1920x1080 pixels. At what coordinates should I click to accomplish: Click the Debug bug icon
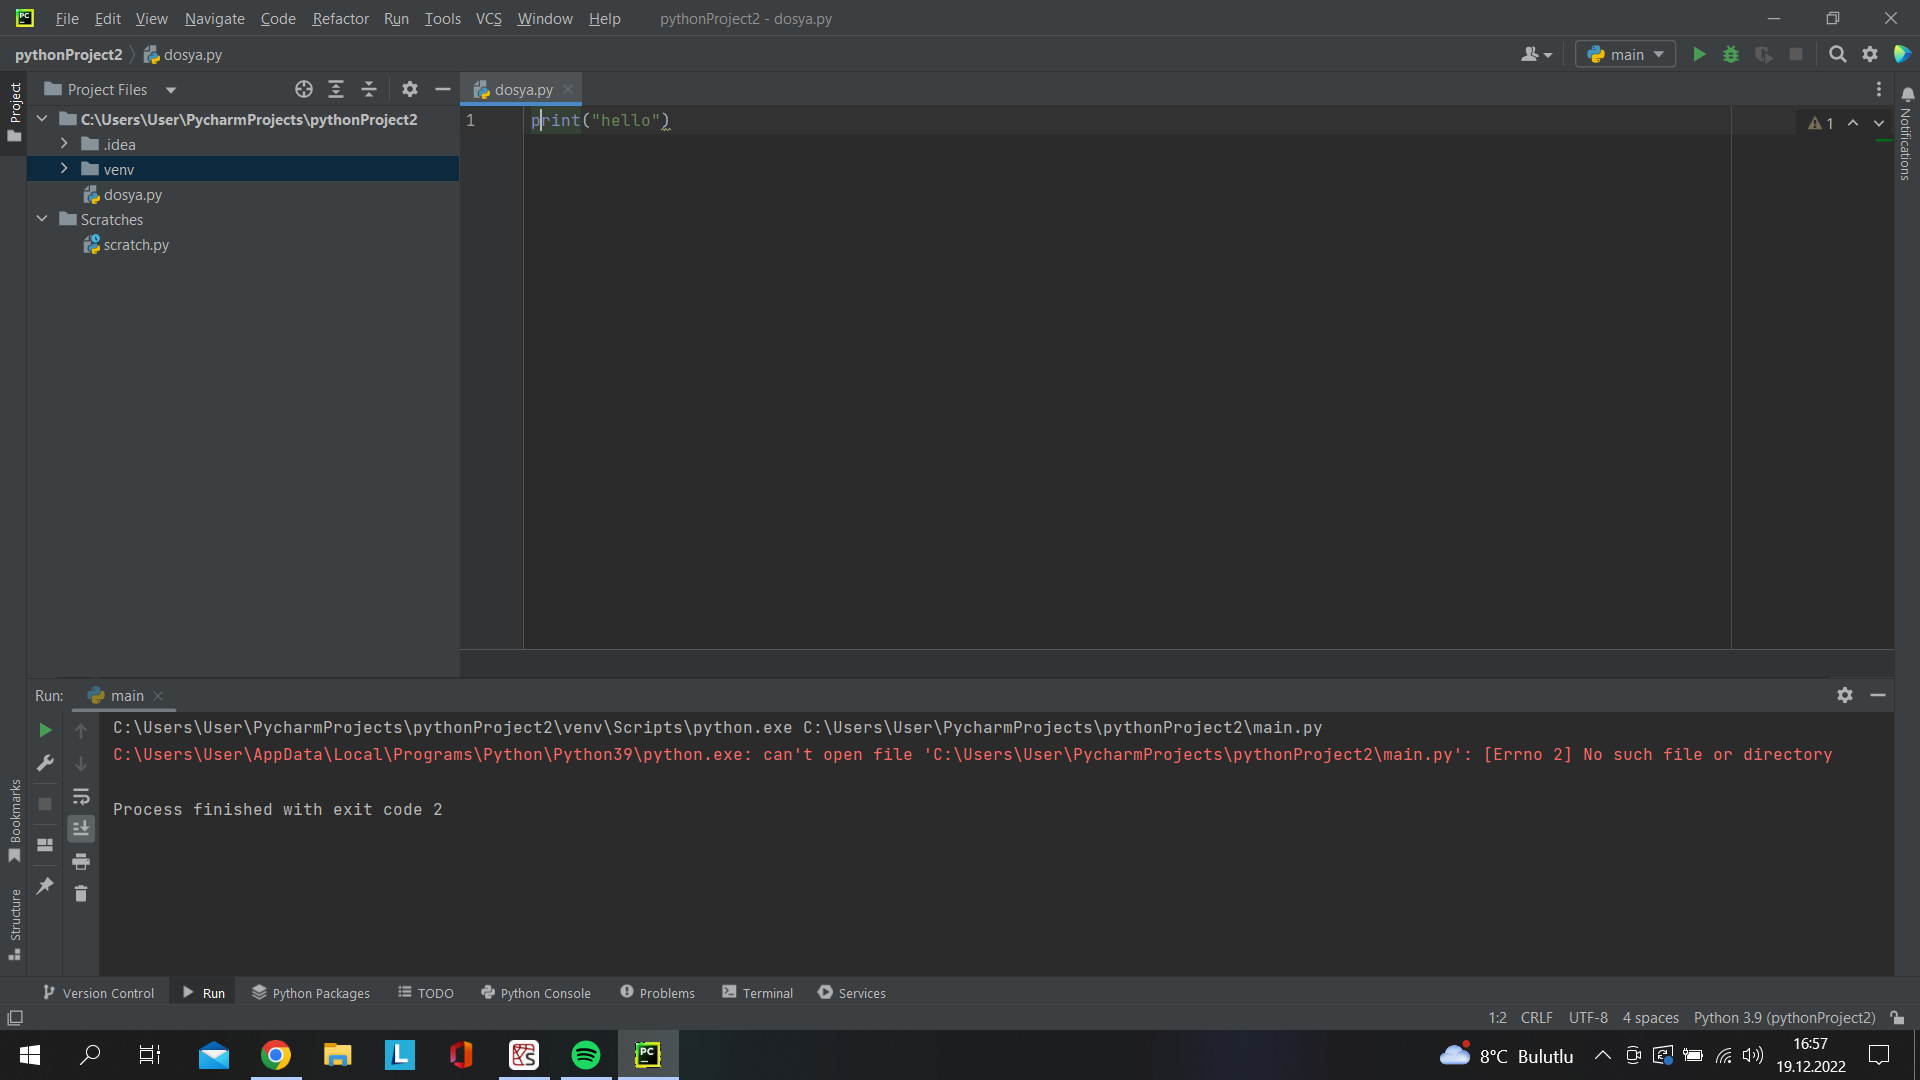tap(1731, 55)
